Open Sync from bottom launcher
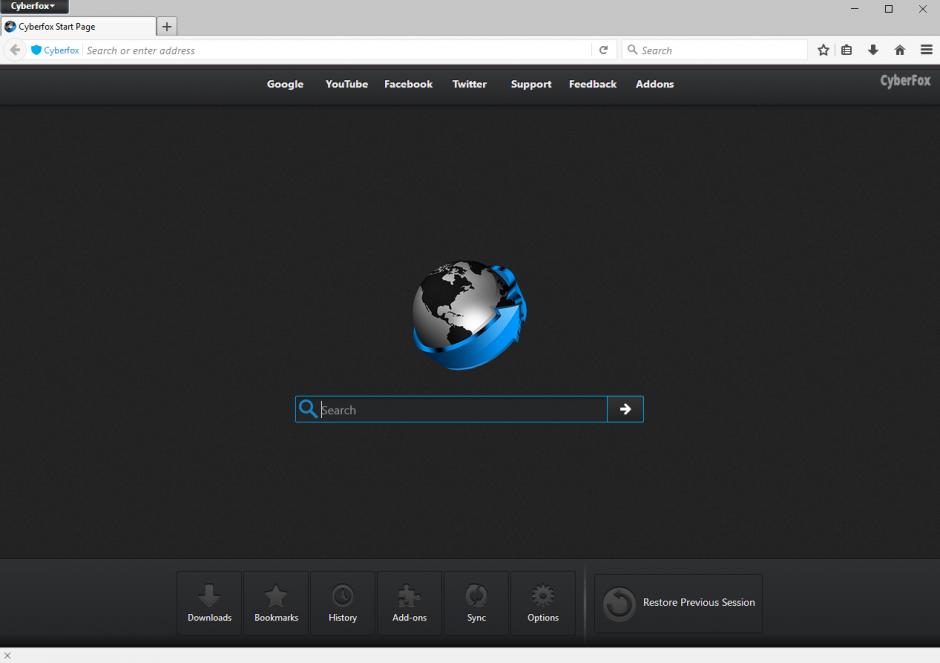The width and height of the screenshot is (940, 663). [x=477, y=602]
